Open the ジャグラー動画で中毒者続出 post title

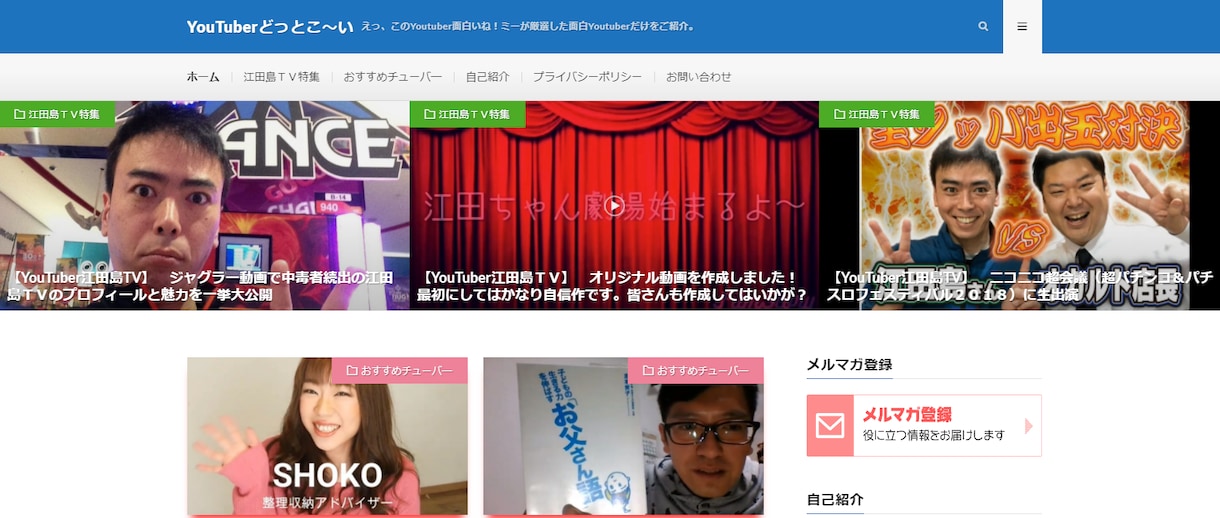coord(202,286)
